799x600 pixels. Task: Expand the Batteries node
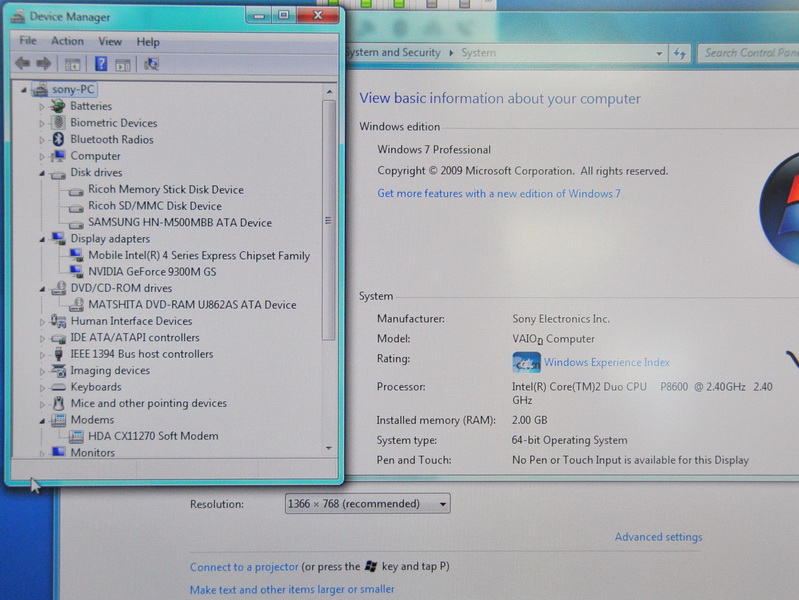pyautogui.click(x=42, y=107)
